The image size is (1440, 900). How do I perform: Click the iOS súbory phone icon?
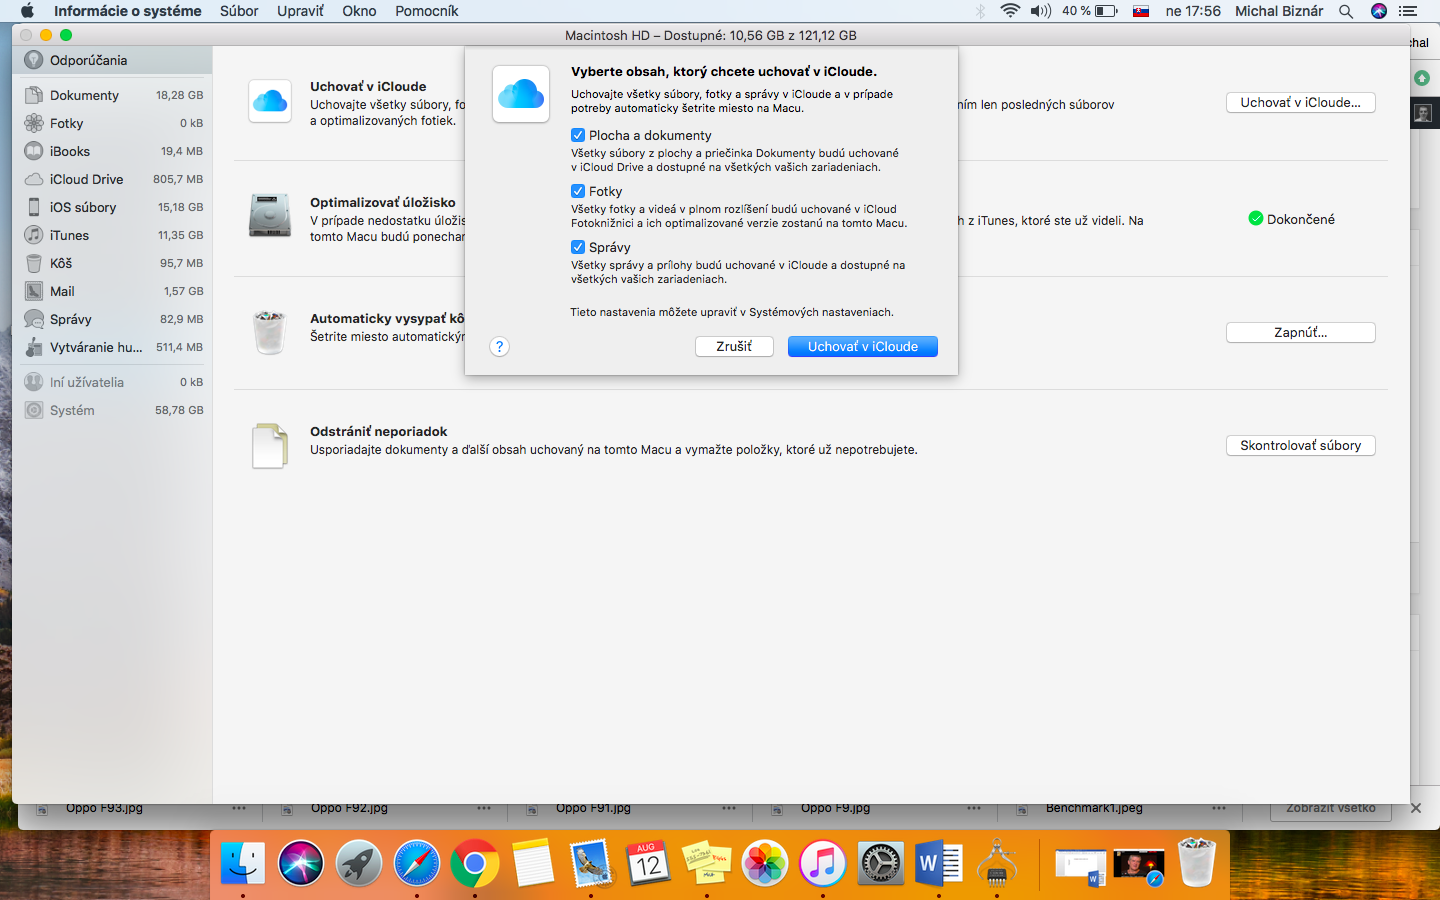point(34,207)
